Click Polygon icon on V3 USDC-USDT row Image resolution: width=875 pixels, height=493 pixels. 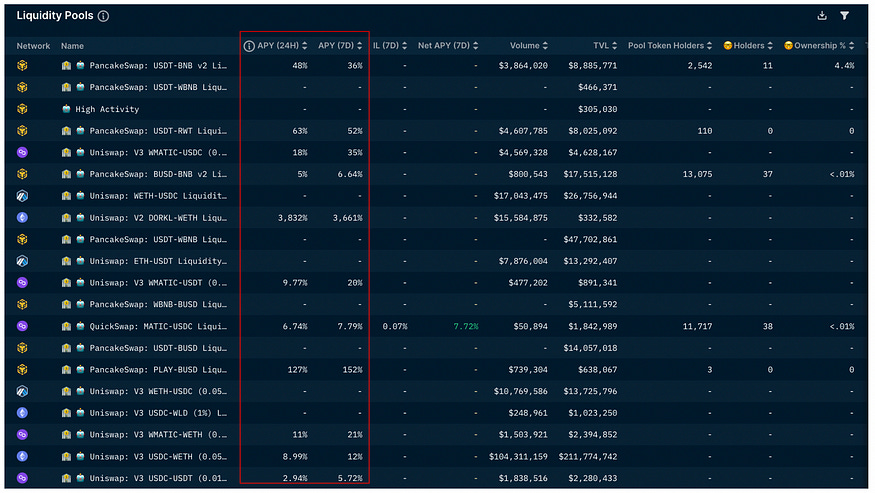click(x=22, y=478)
